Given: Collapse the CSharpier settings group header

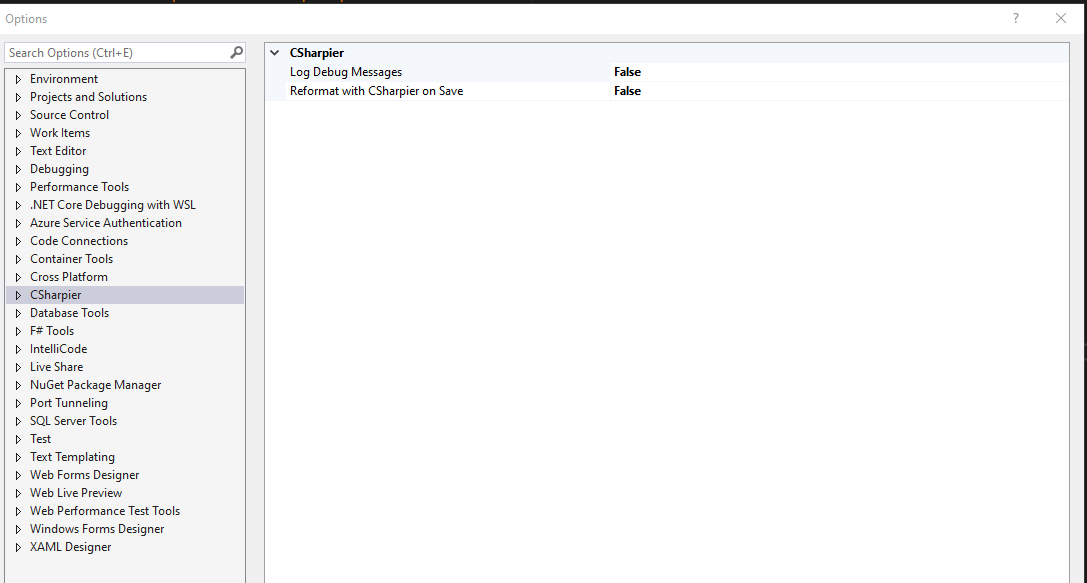Looking at the screenshot, I should 275,52.
